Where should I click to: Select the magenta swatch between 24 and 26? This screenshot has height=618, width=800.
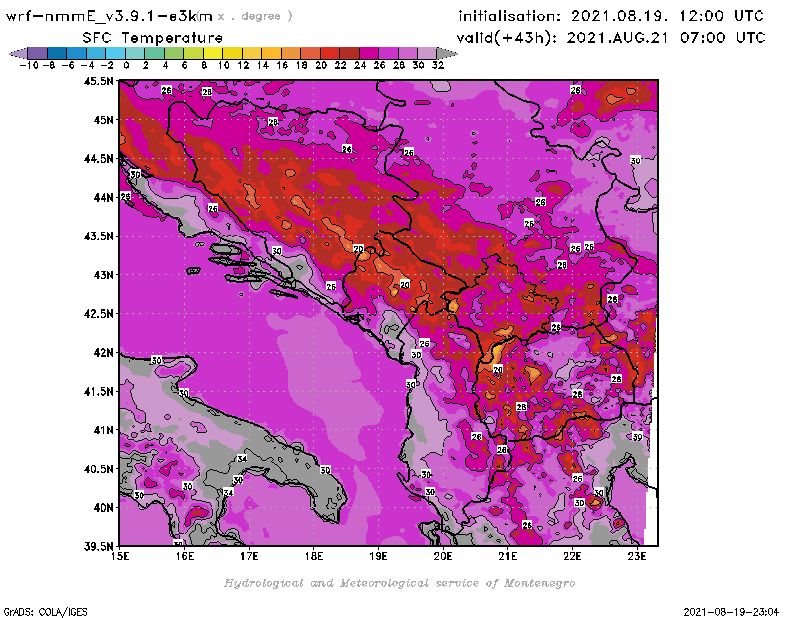[x=369, y=53]
